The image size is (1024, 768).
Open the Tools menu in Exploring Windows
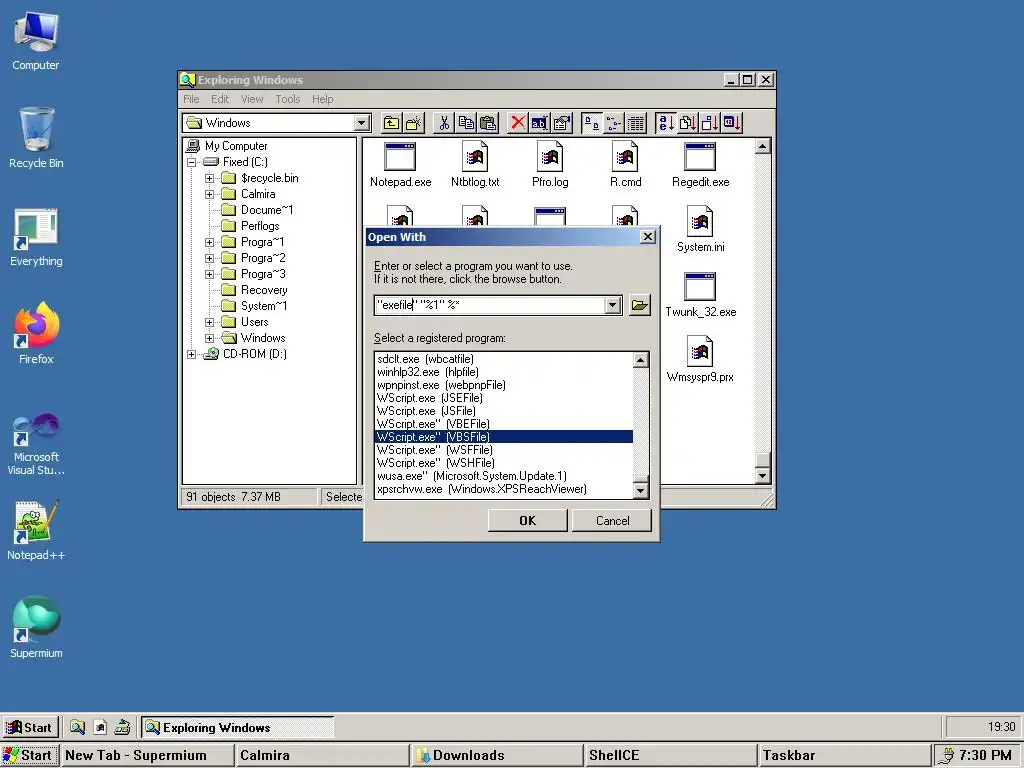pos(287,99)
